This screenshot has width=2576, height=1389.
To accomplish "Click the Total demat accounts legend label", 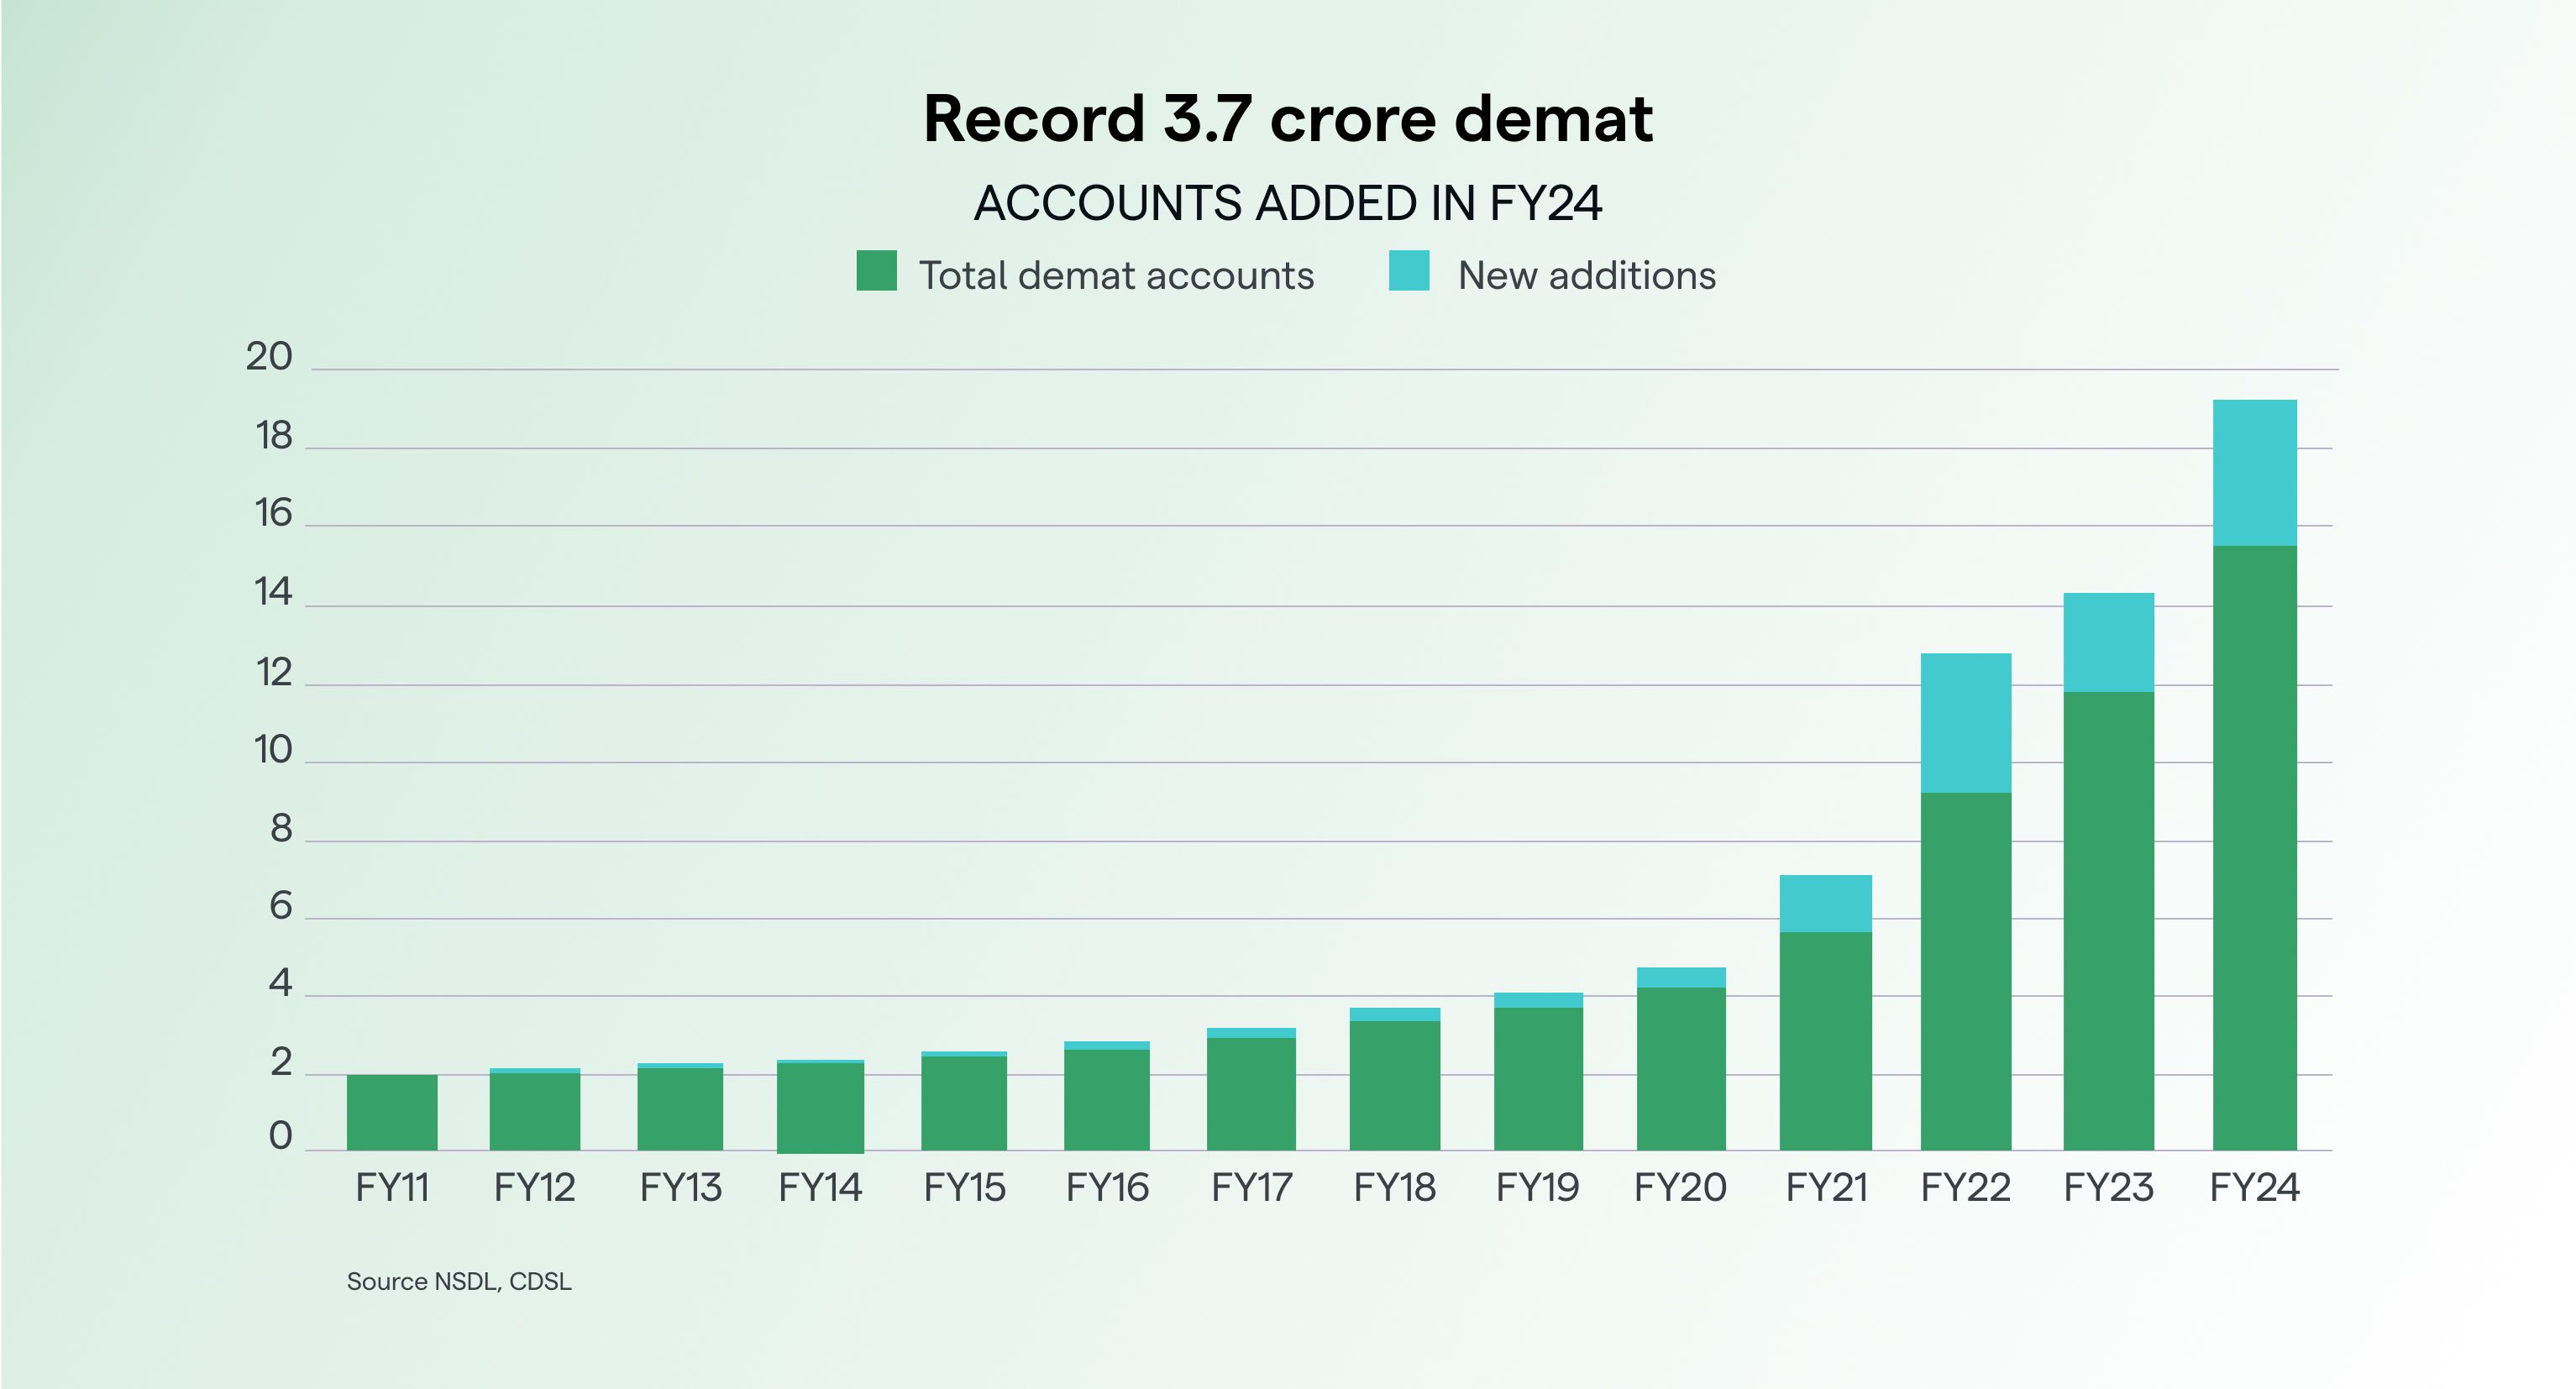I will tap(1116, 276).
